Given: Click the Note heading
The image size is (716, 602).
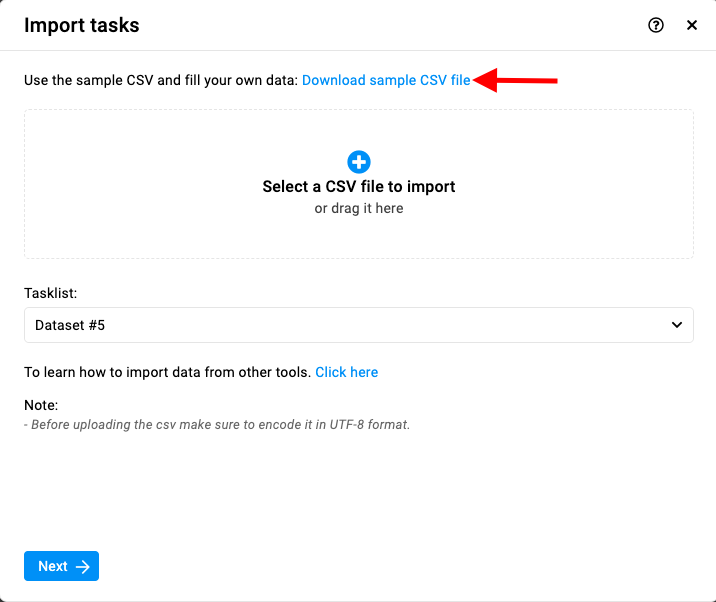Looking at the screenshot, I should coord(41,405).
